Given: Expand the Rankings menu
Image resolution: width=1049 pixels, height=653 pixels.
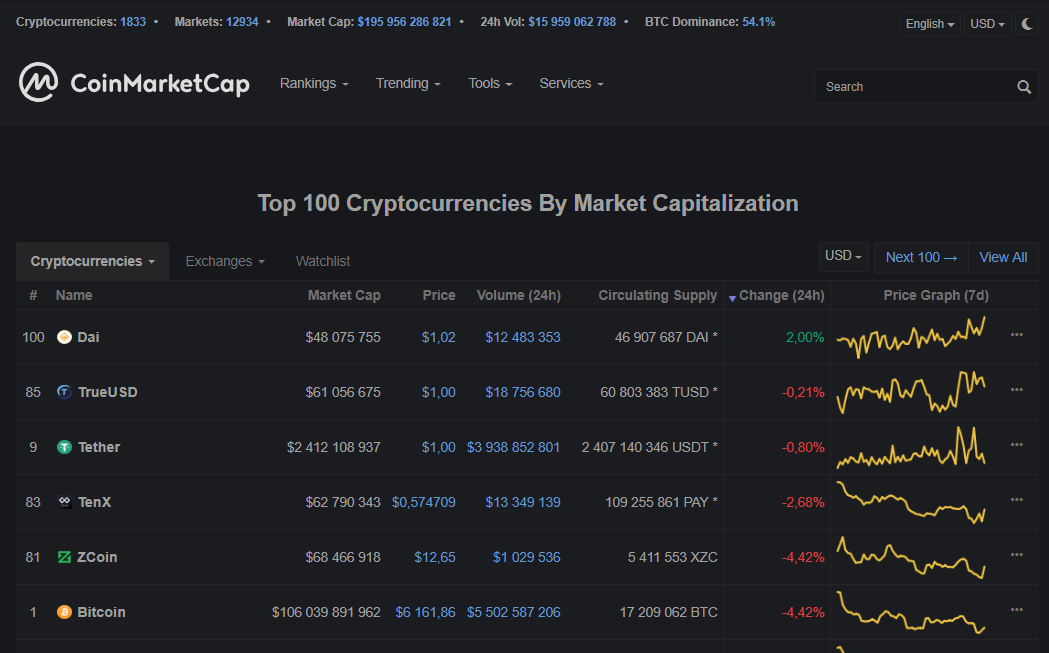Looking at the screenshot, I should click(x=314, y=84).
